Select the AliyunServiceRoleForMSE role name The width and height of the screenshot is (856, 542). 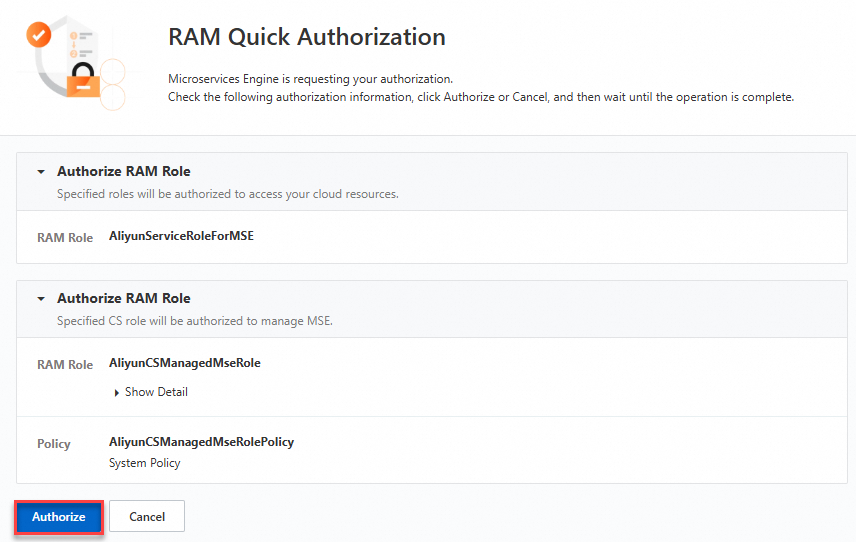coord(182,237)
